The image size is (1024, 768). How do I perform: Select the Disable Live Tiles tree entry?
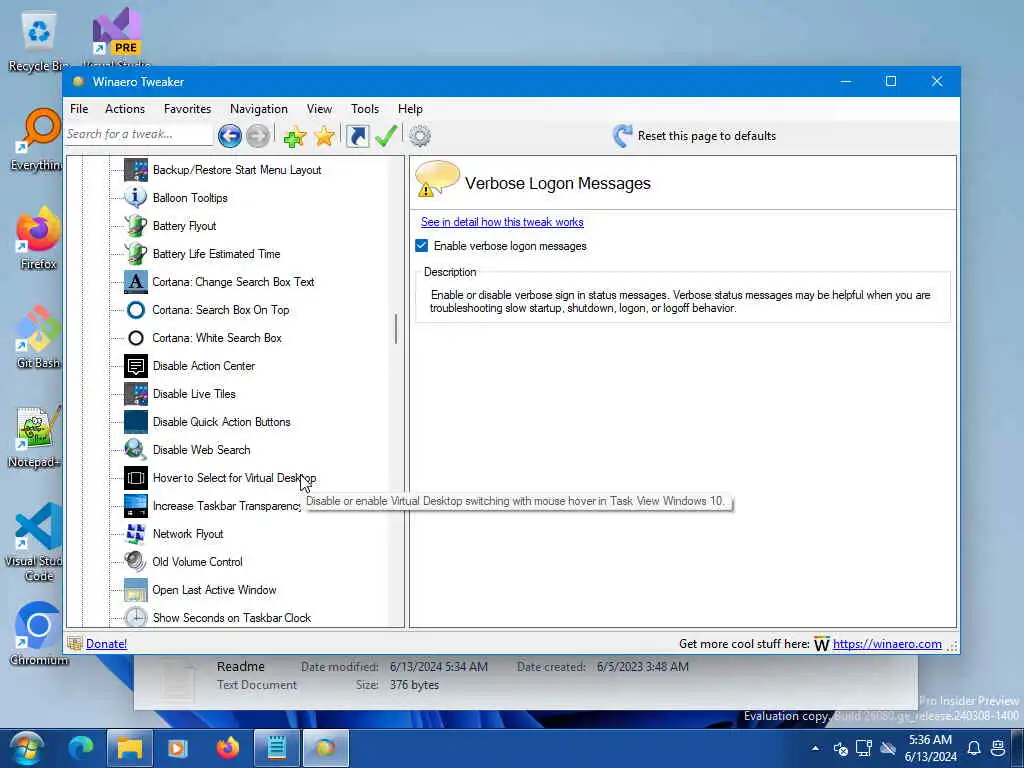194,394
